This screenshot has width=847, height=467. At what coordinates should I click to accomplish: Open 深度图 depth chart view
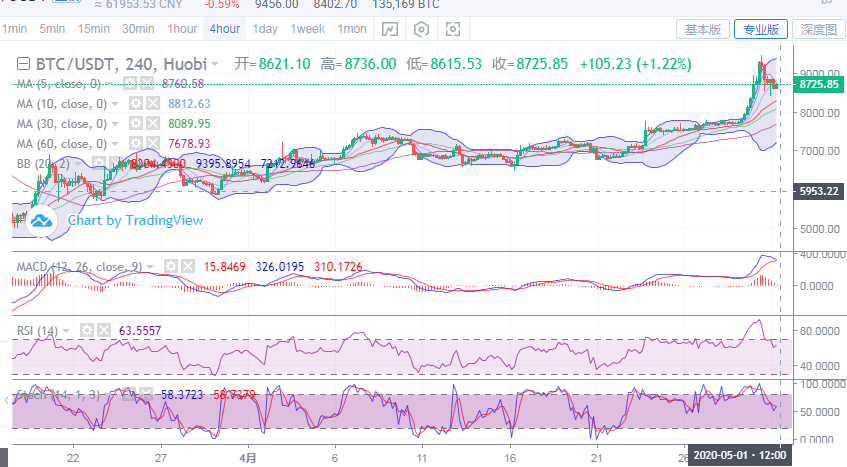click(x=818, y=29)
